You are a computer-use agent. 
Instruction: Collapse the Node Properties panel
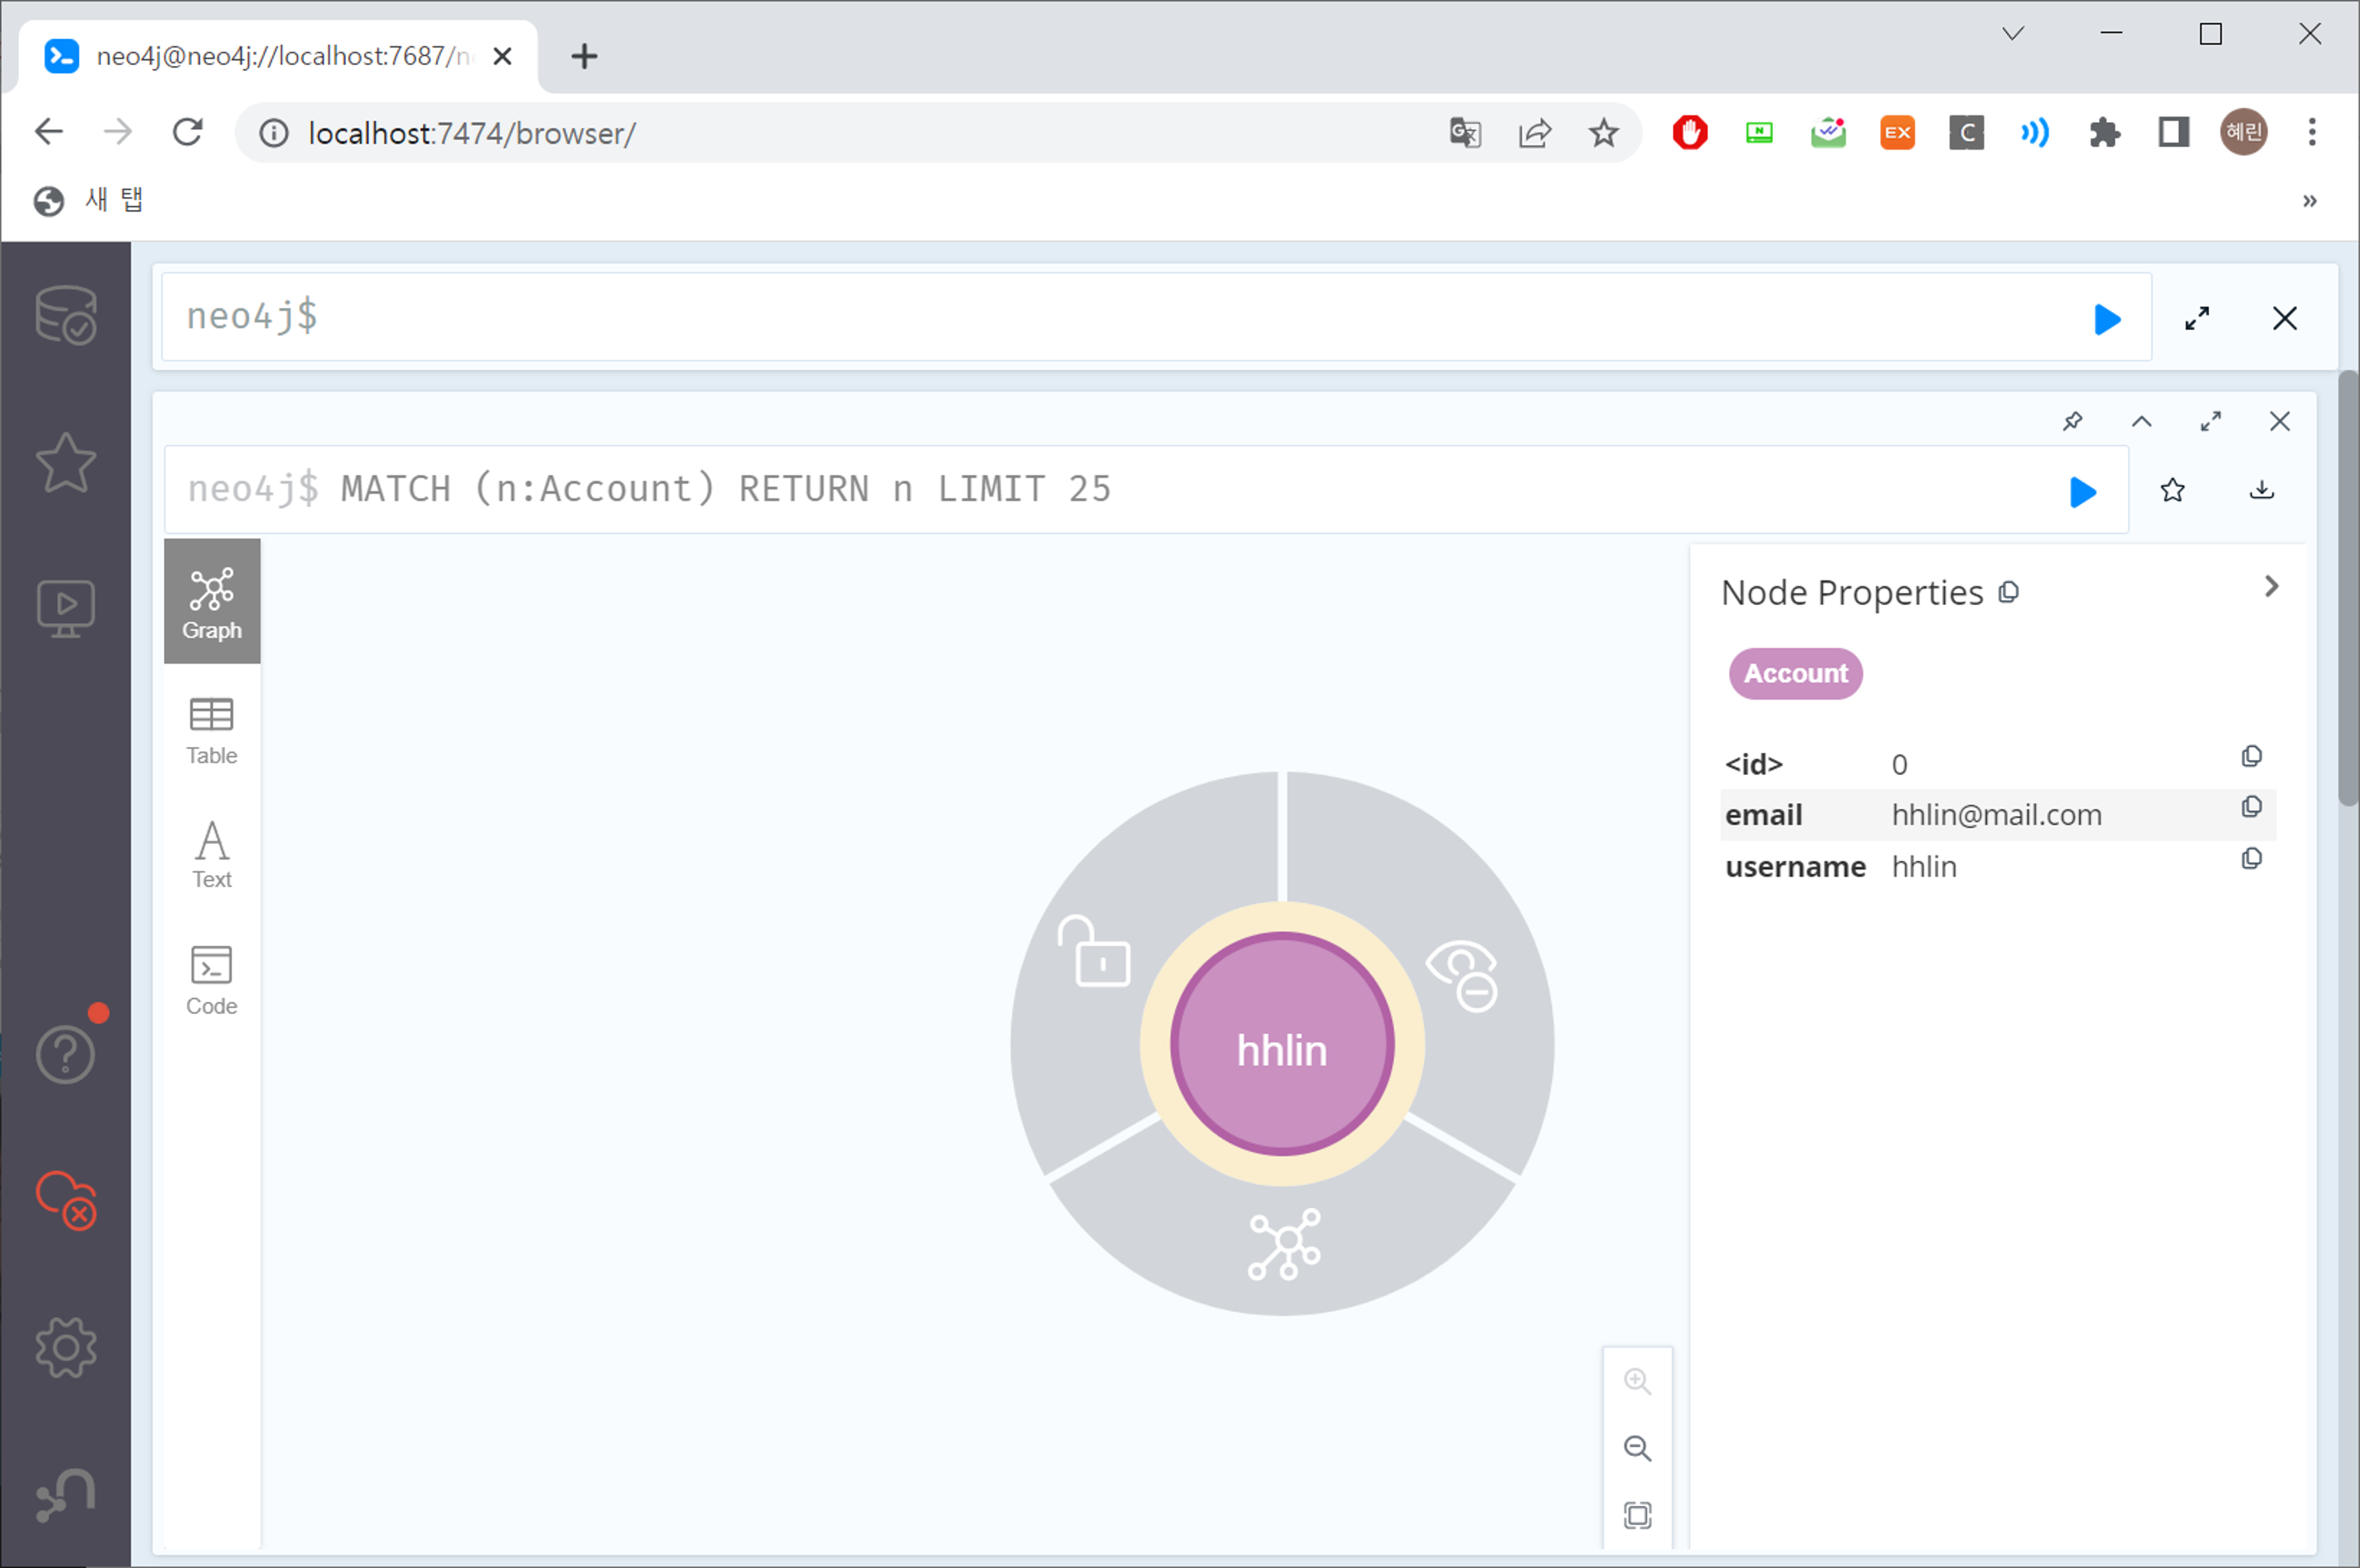[x=2271, y=587]
